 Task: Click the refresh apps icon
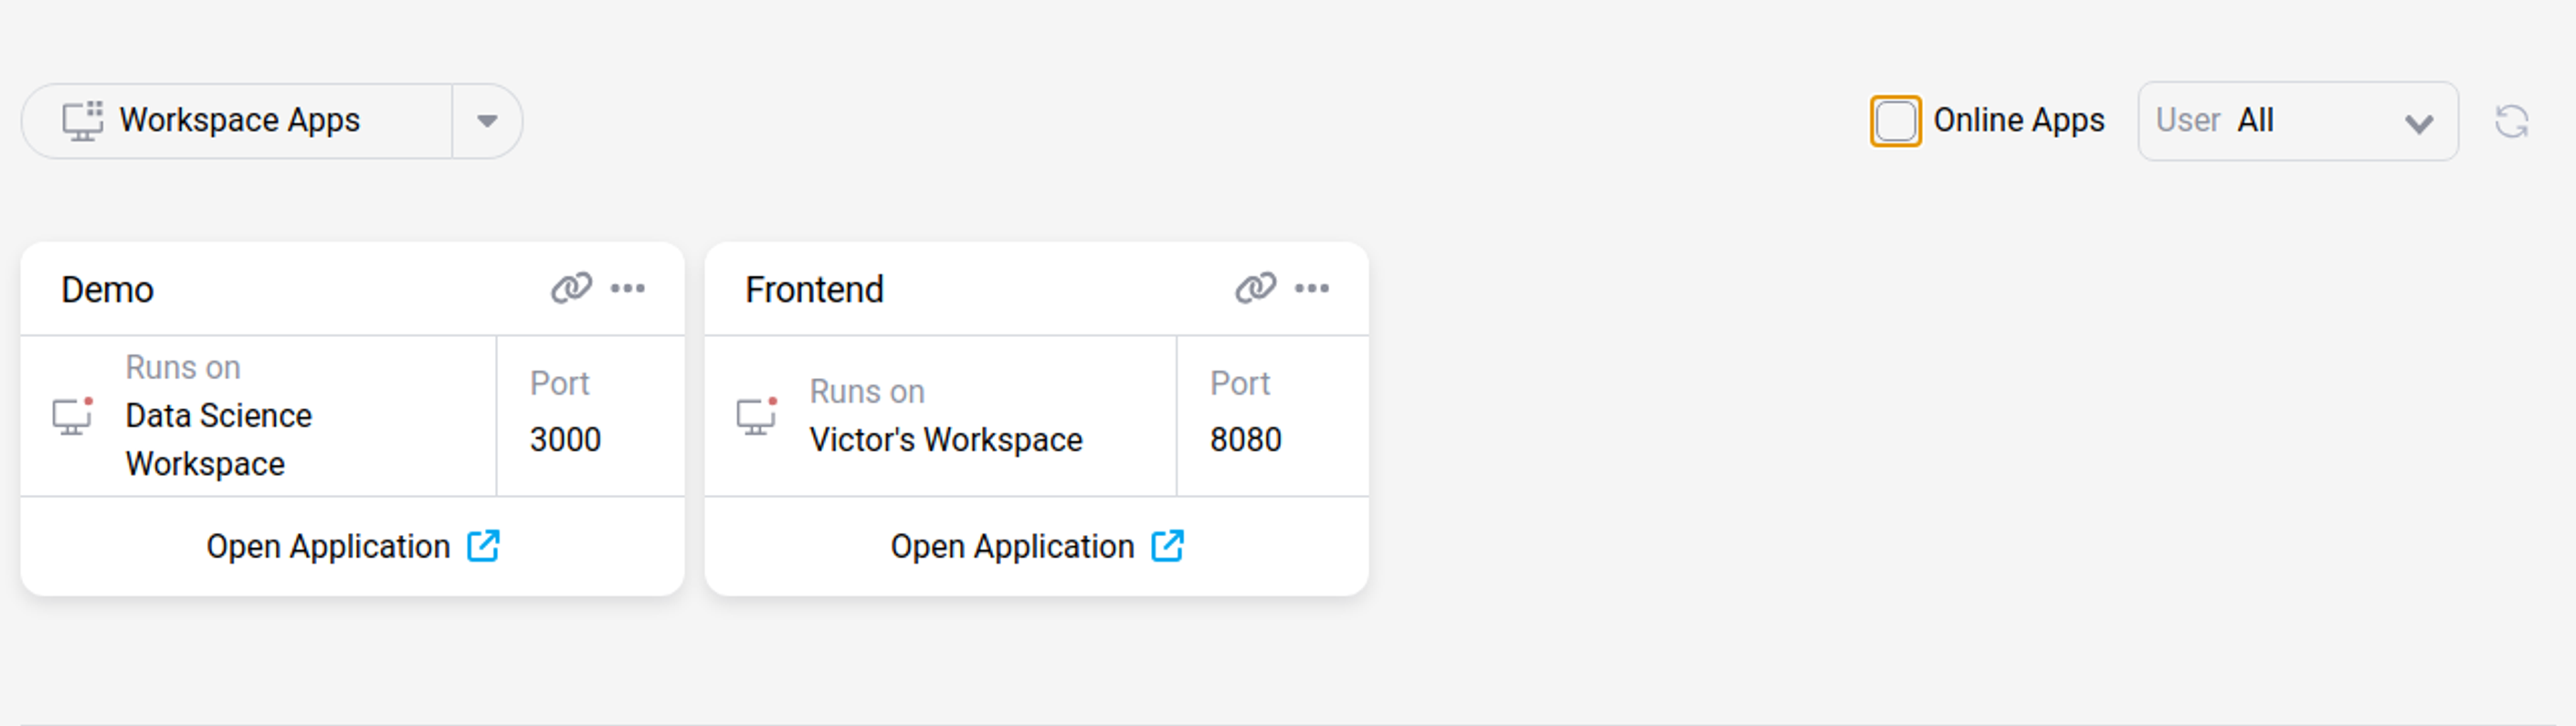coord(2511,122)
